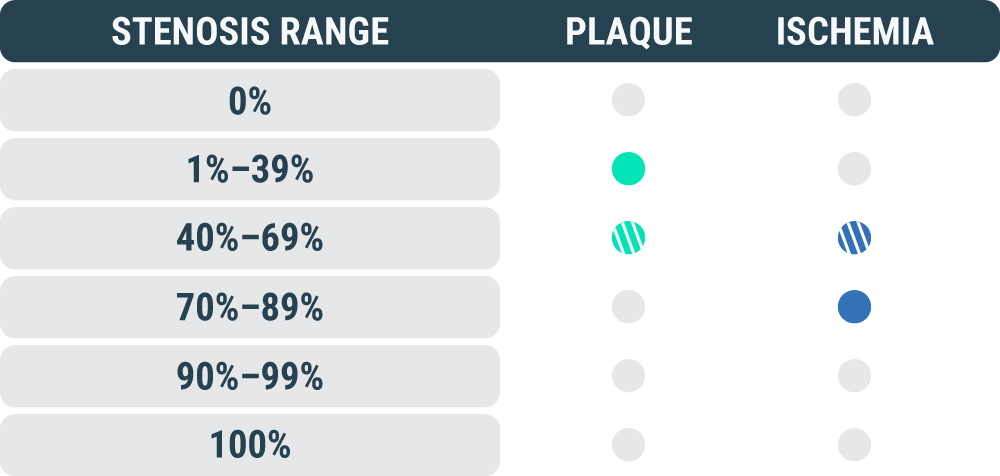1000x476 pixels.
Task: Click solid blue Ischemia dot for 70%–89%
Action: pos(854,307)
